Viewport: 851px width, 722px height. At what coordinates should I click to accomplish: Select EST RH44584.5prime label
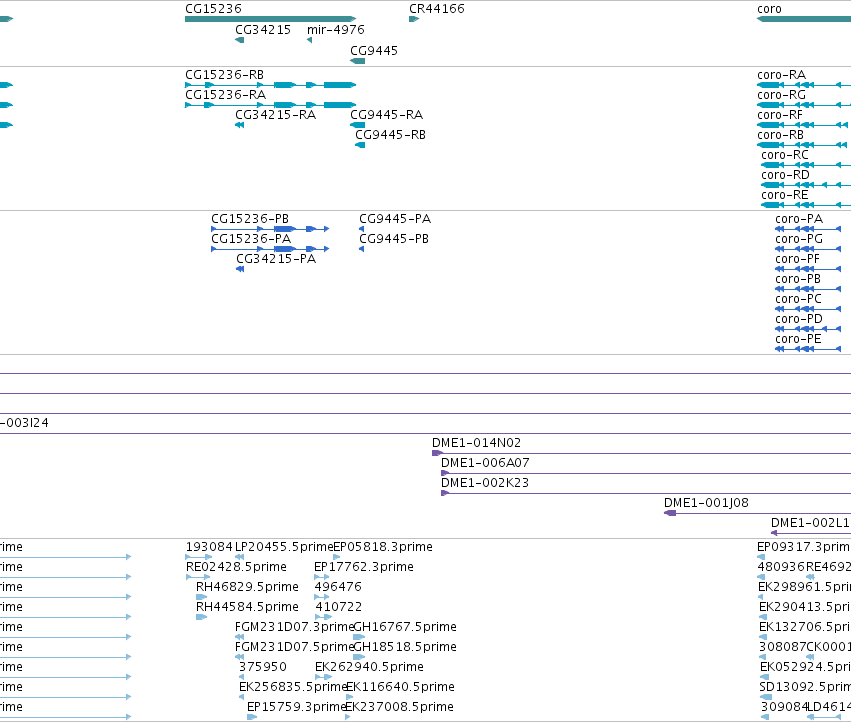[x=247, y=607]
